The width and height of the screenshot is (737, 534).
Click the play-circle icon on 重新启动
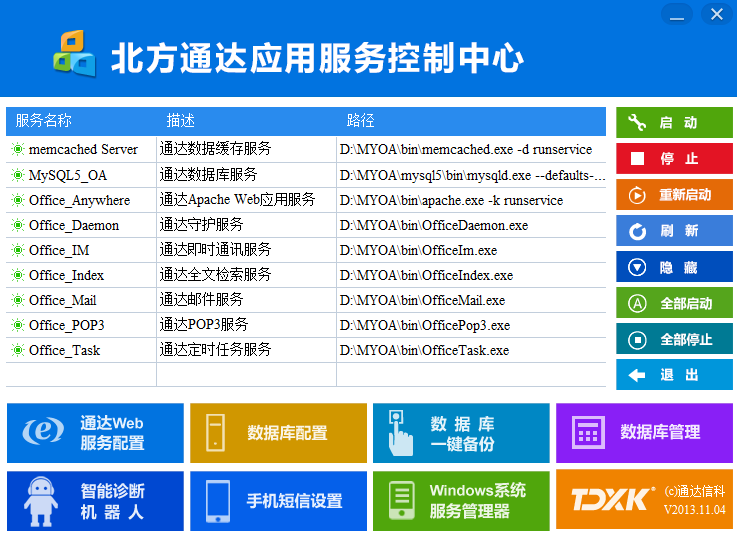[637, 195]
